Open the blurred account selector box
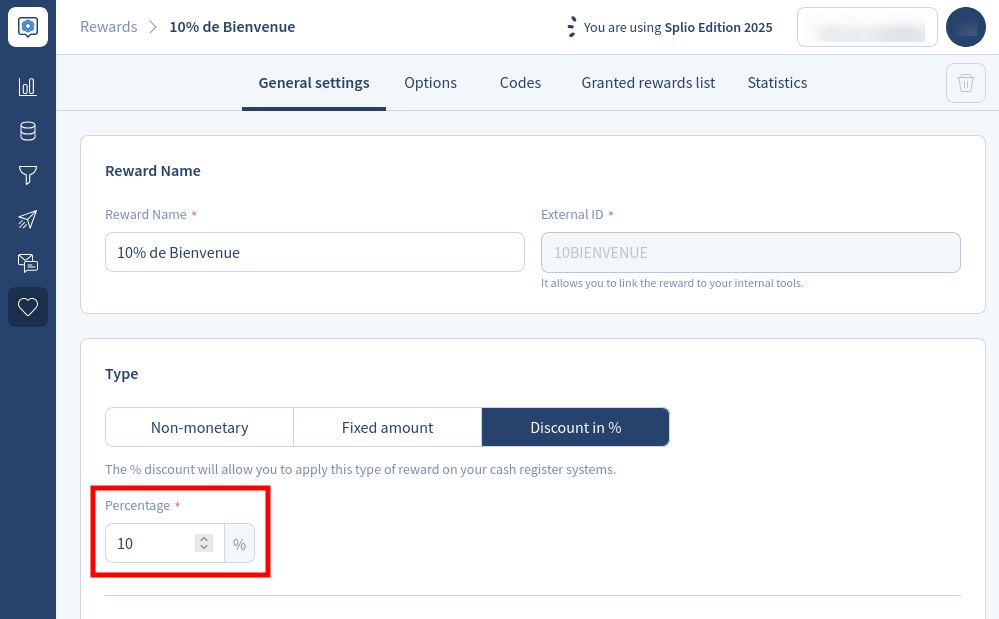The height and width of the screenshot is (619, 999). click(x=866, y=27)
